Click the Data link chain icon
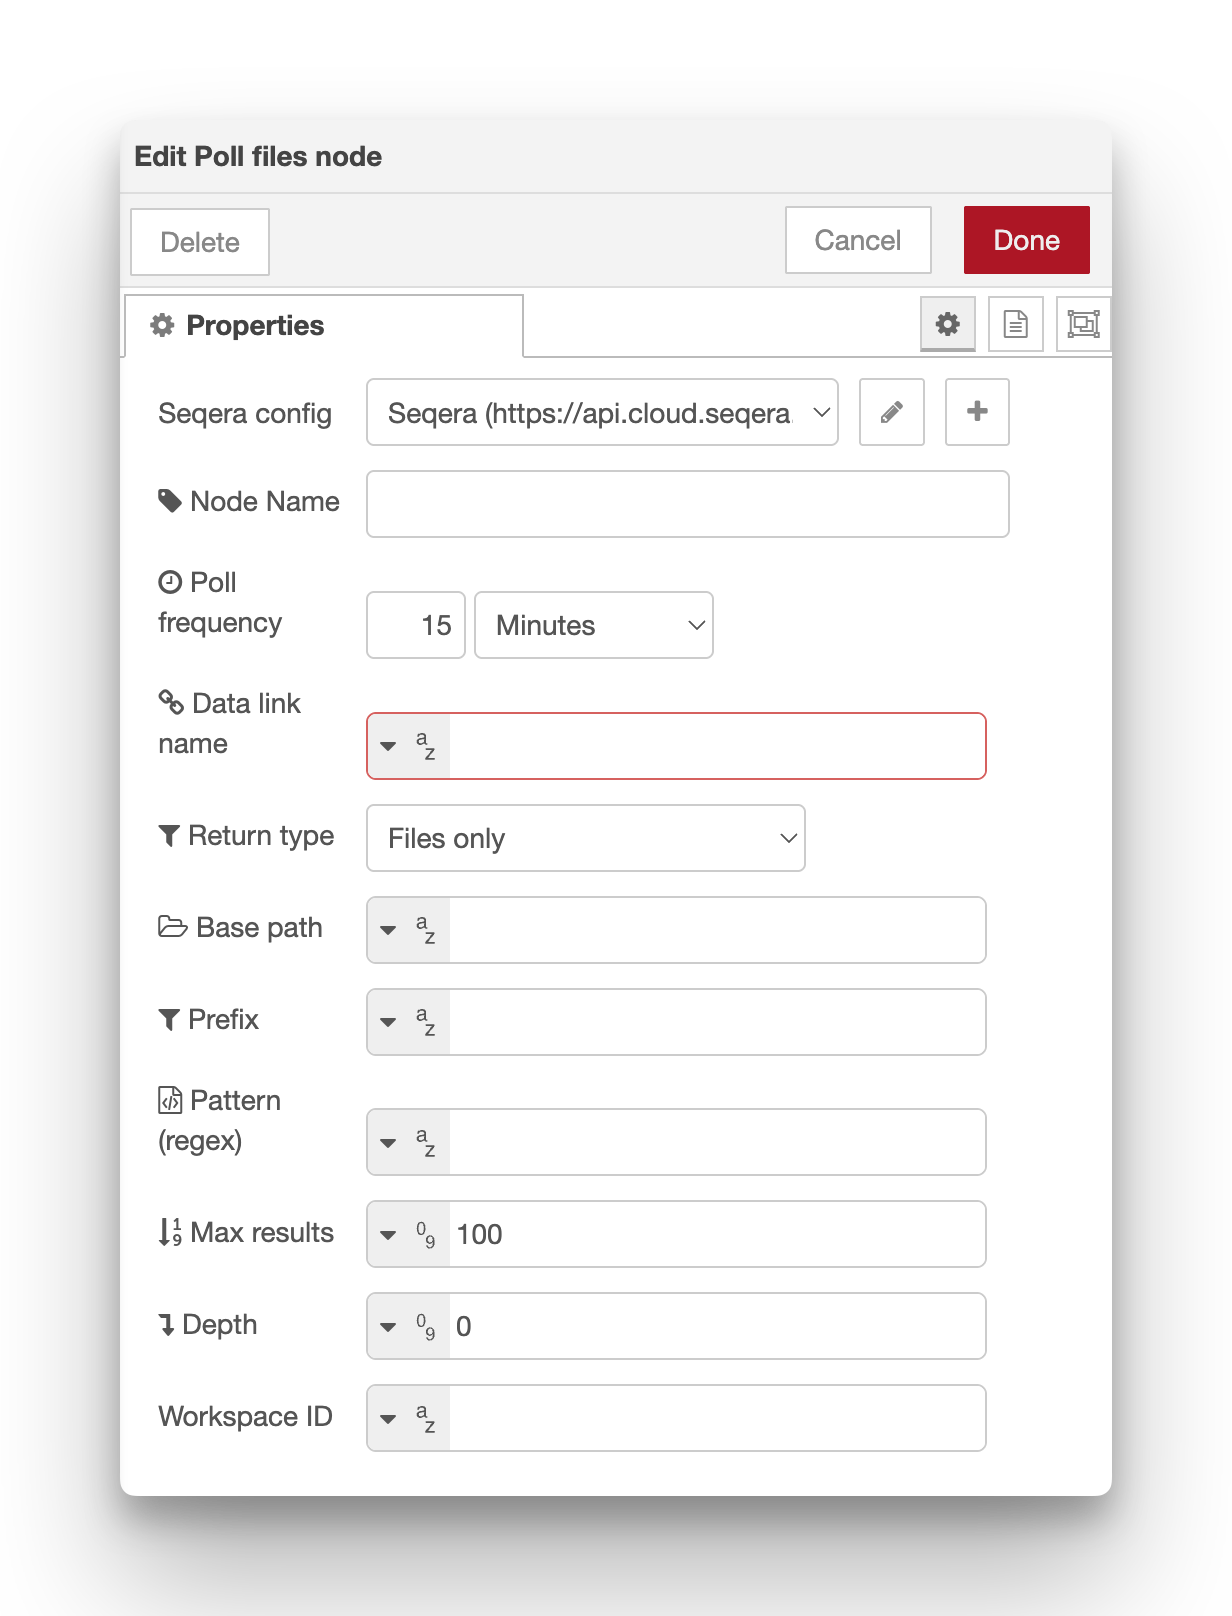The width and height of the screenshot is (1232, 1616). 171,703
